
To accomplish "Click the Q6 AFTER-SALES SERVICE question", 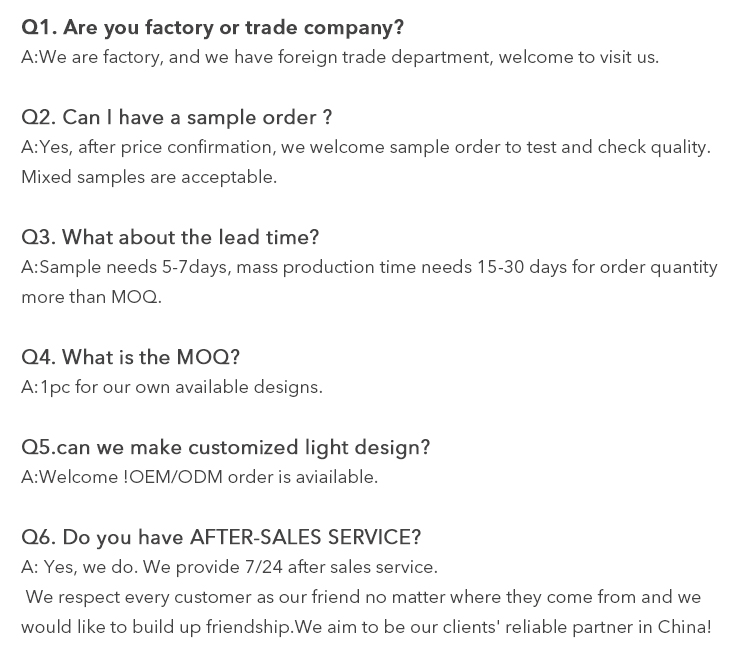I will pos(221,537).
